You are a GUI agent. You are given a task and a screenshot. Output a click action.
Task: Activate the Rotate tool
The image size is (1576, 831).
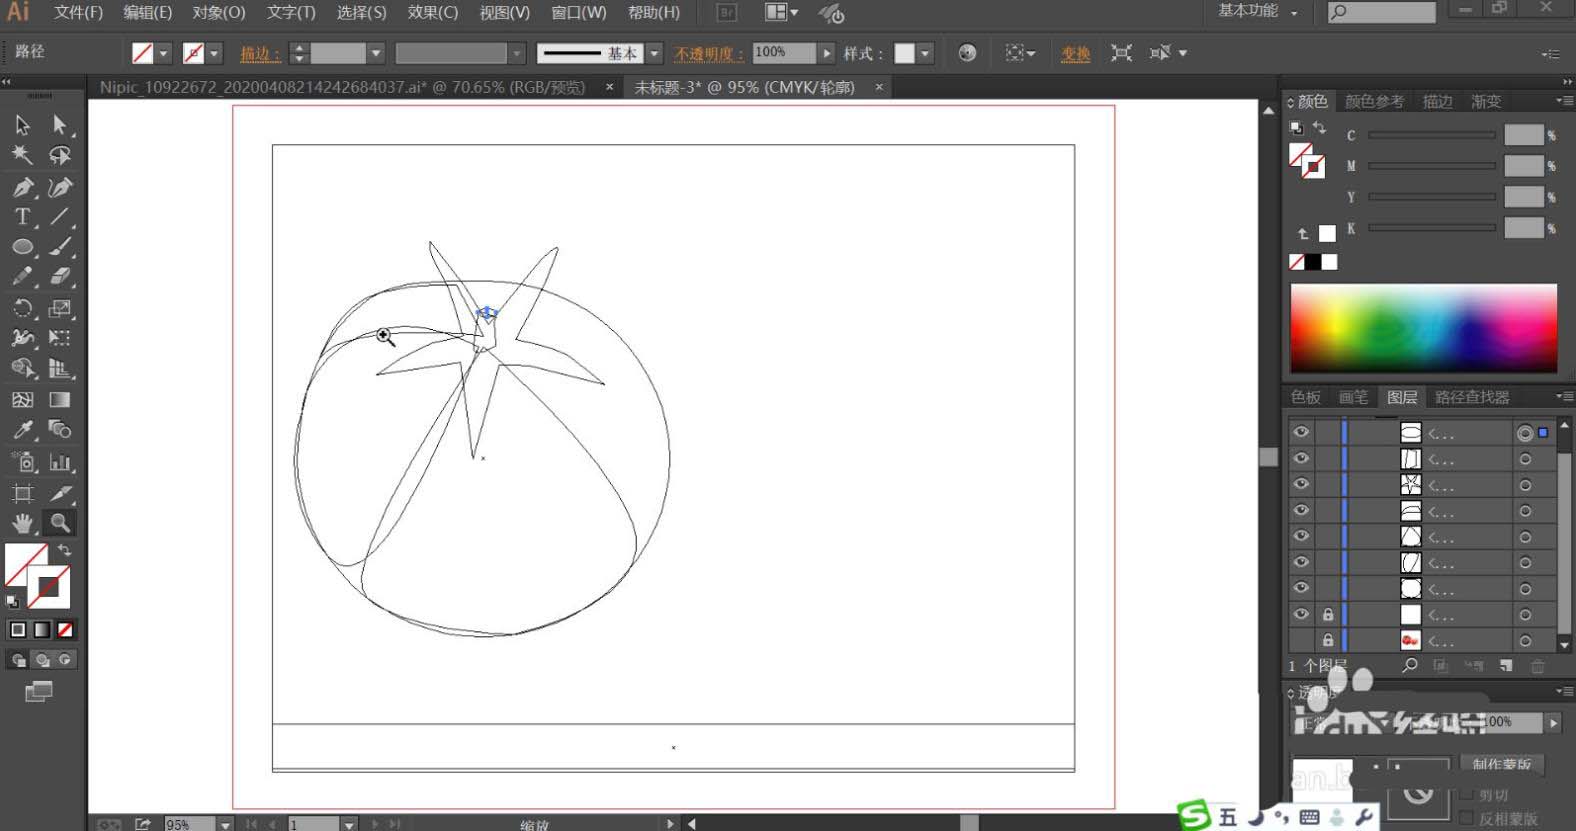coord(22,308)
